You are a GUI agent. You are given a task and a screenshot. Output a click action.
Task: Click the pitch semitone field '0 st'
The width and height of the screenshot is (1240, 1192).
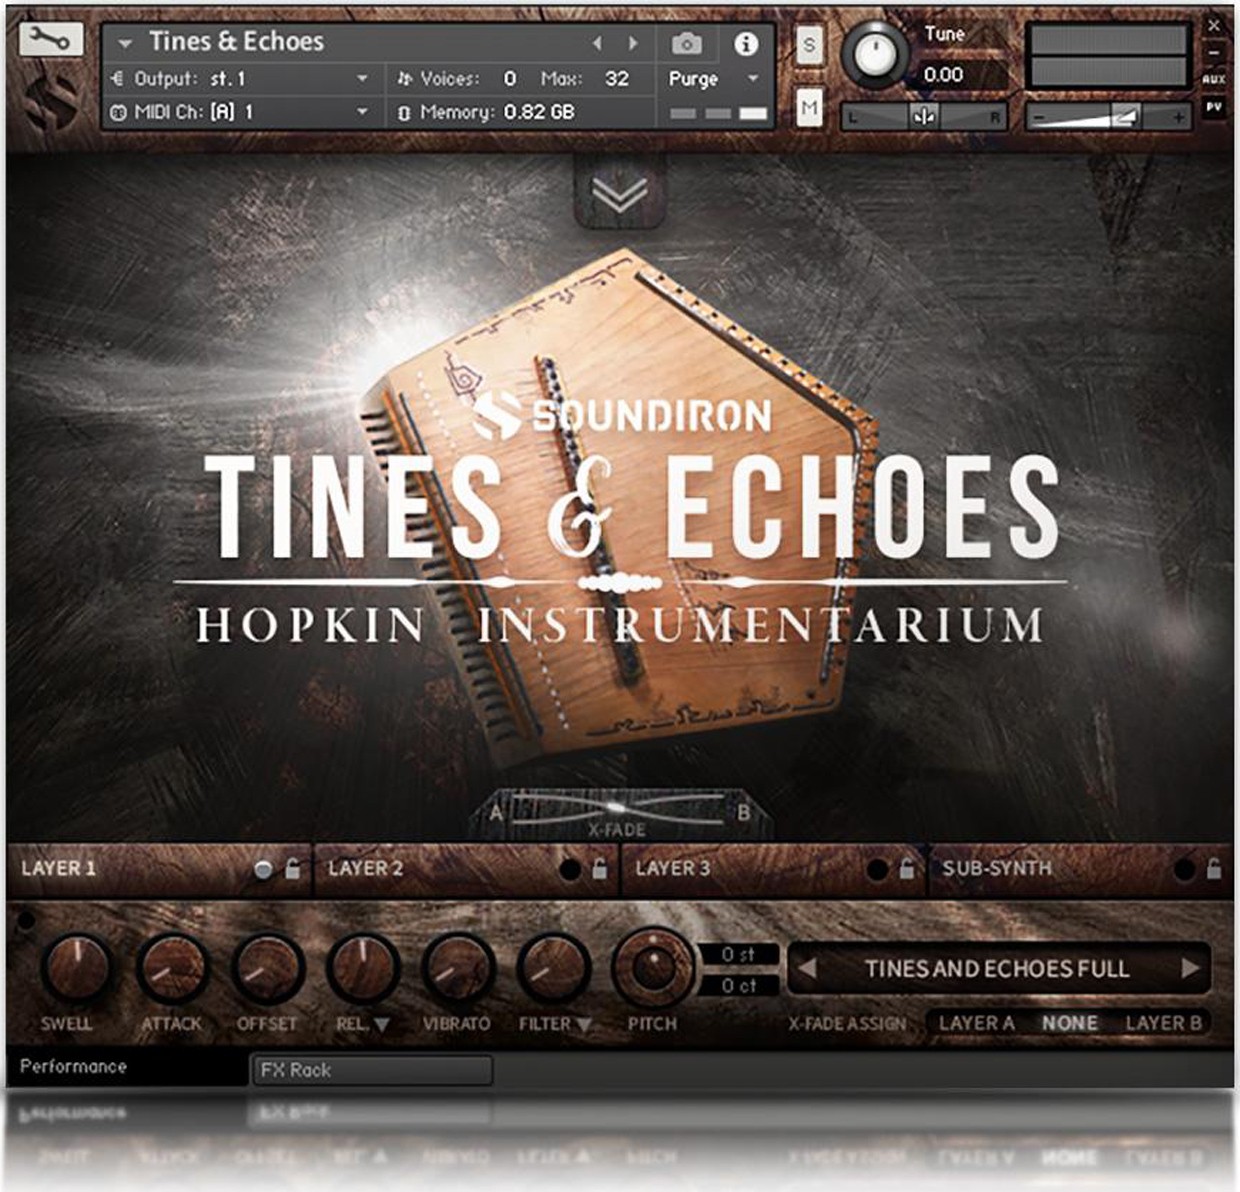click(x=738, y=954)
